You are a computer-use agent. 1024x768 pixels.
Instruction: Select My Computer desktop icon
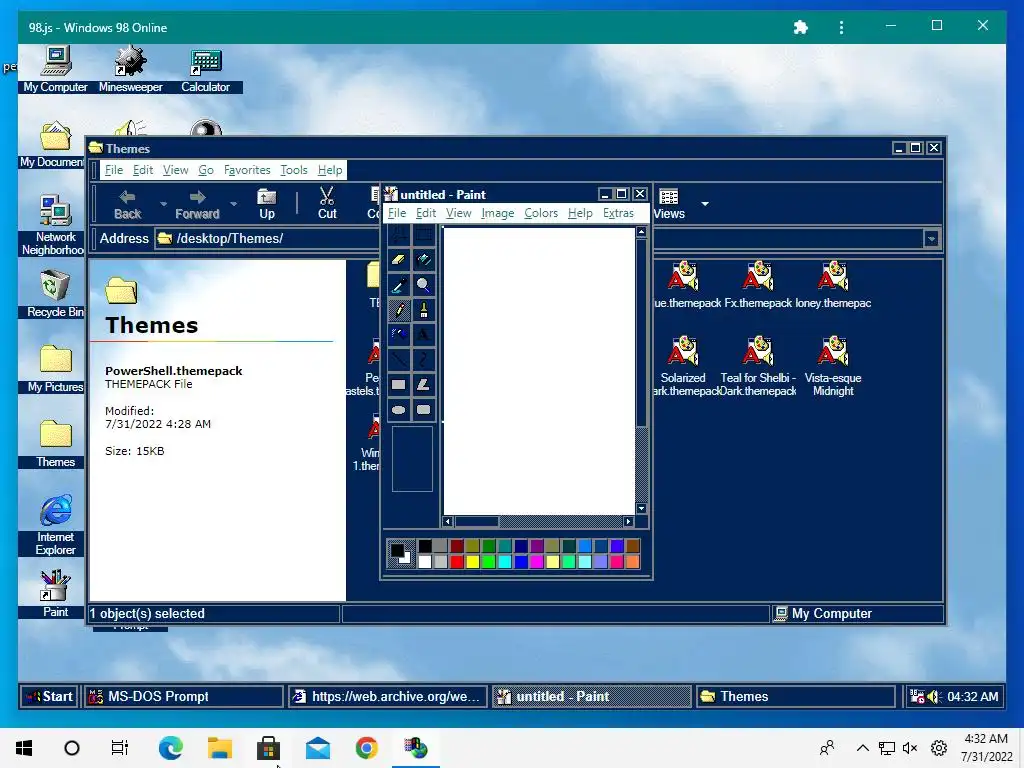pyautogui.click(x=56, y=69)
